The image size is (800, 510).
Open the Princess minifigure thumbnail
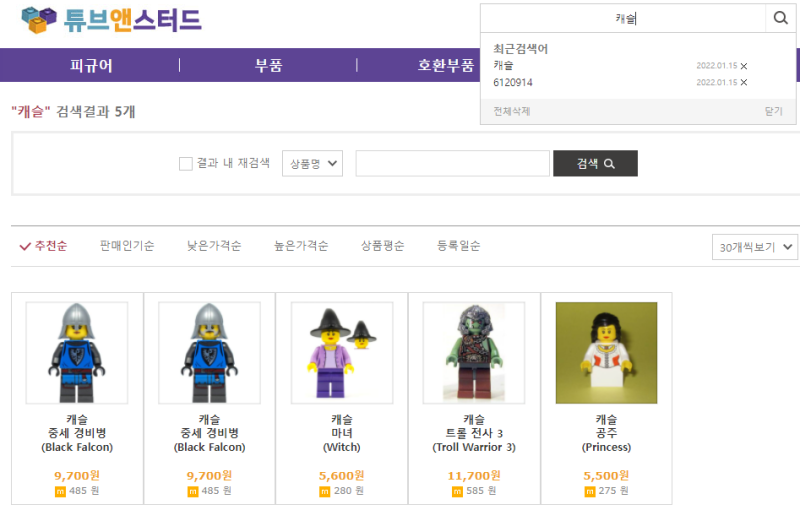(x=606, y=353)
